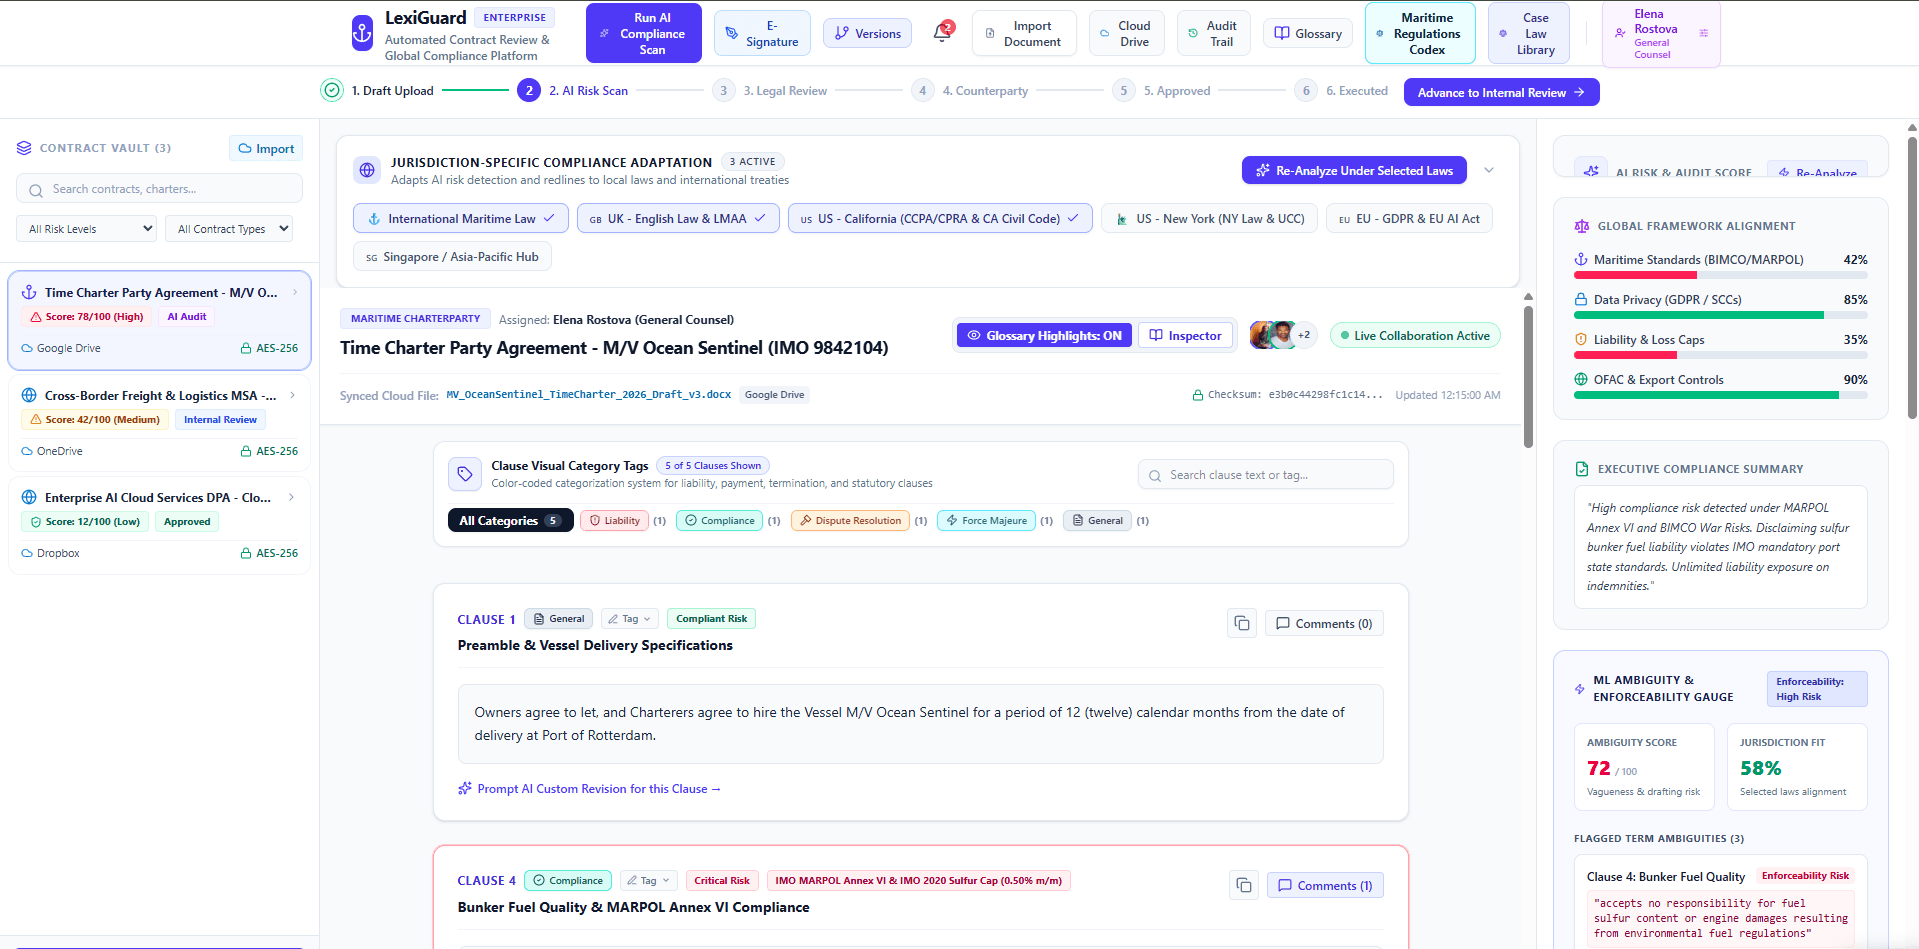Click Re-Analyze Under Selected Laws
The height and width of the screenshot is (949, 1919).
point(1354,170)
